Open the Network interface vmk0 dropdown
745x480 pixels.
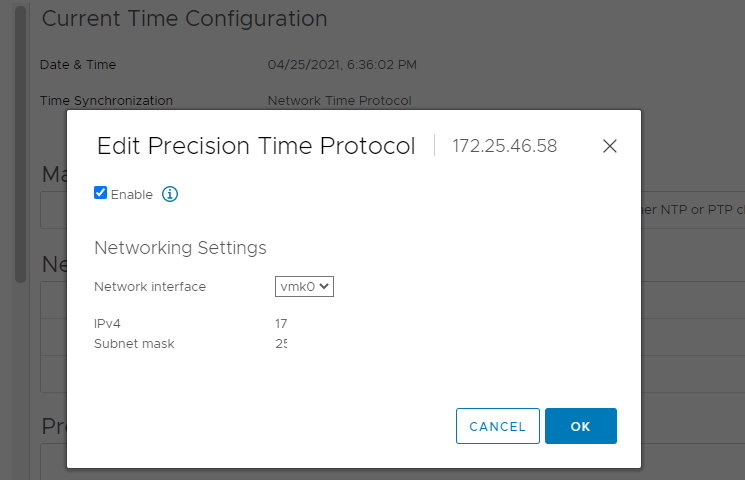tap(304, 287)
